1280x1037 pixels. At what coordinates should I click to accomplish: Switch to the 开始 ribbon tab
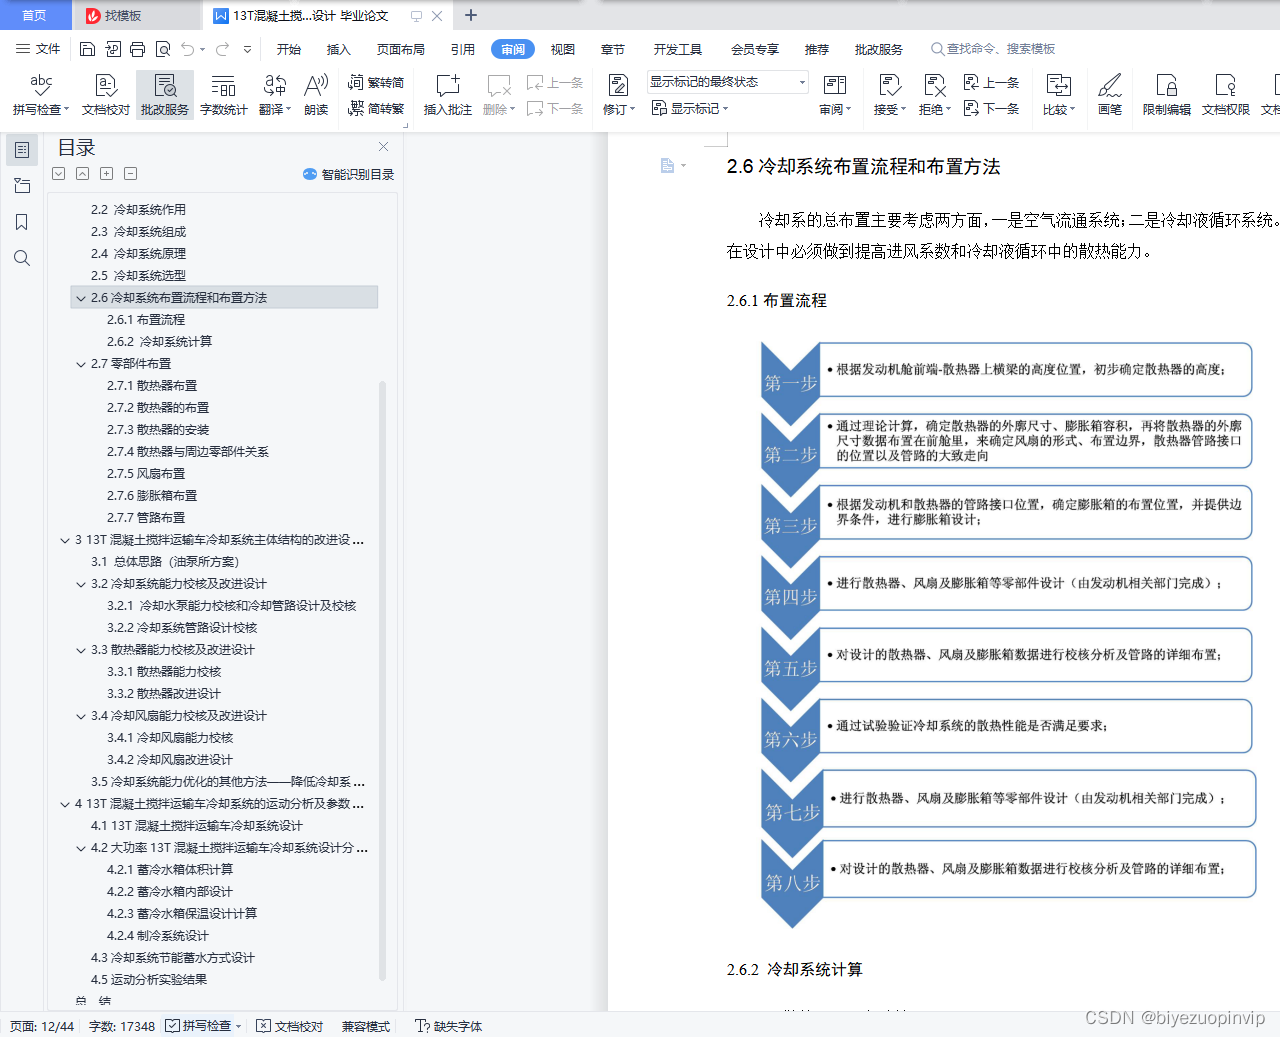coord(289,49)
